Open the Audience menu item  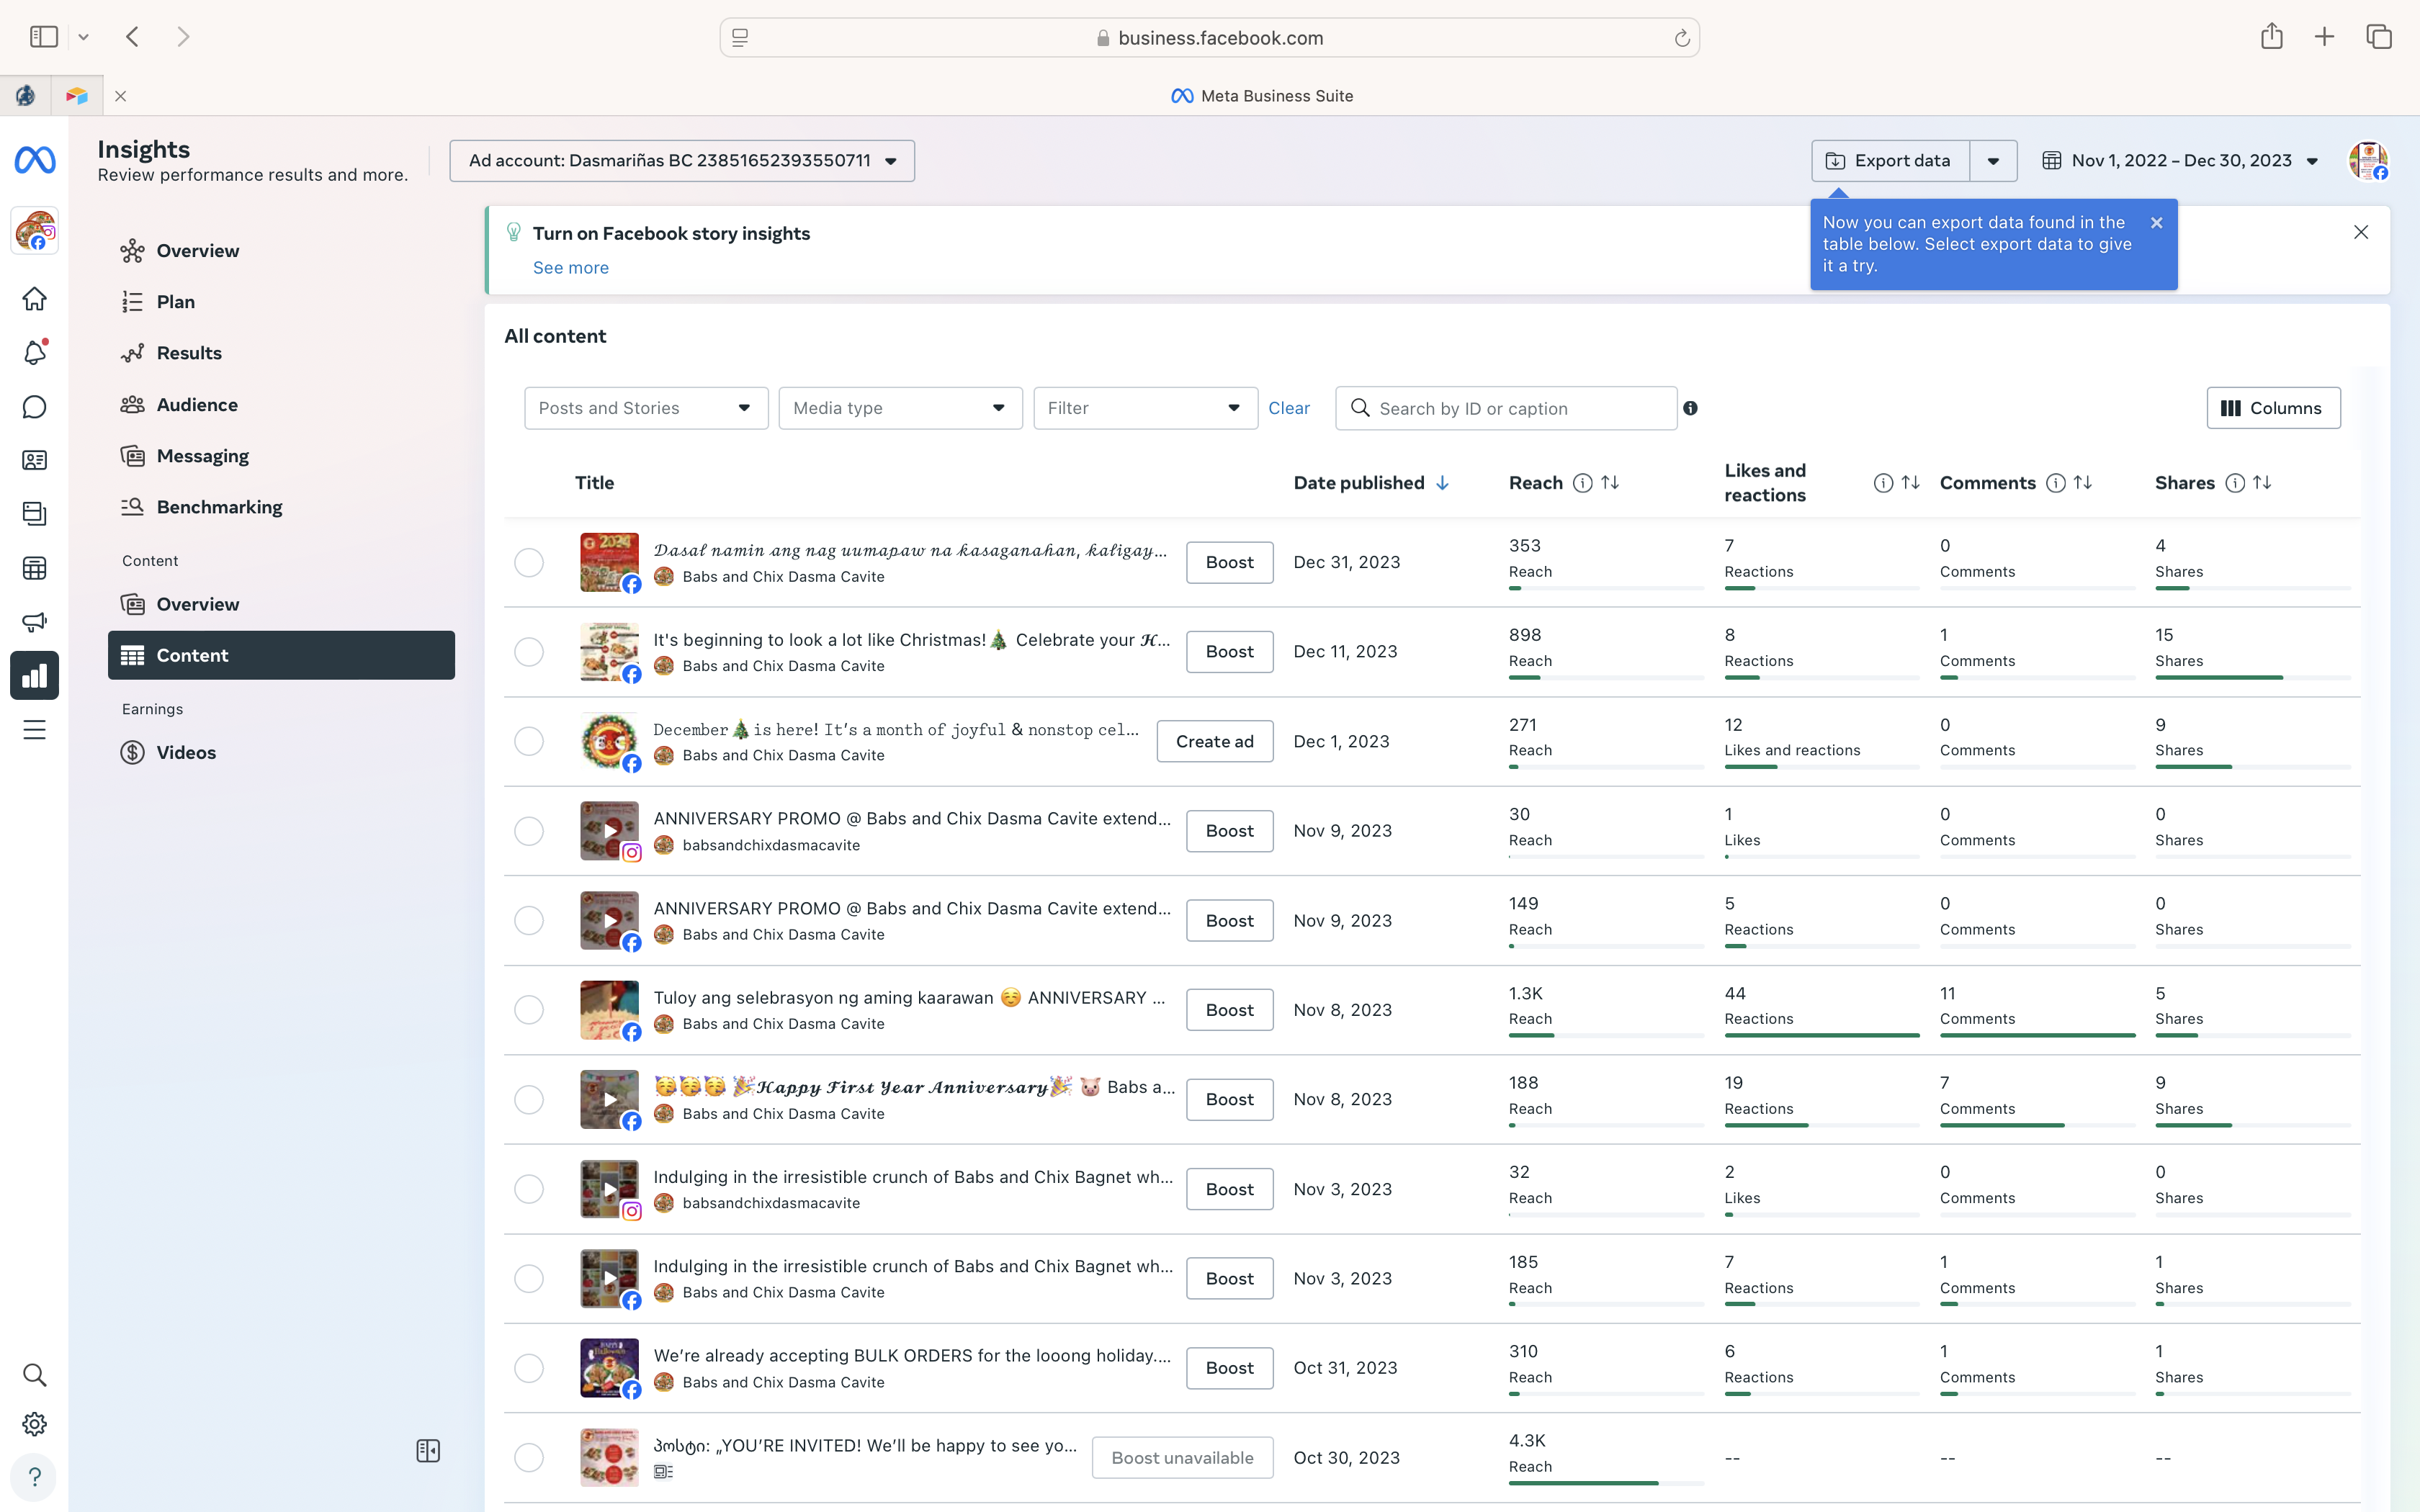coord(197,405)
